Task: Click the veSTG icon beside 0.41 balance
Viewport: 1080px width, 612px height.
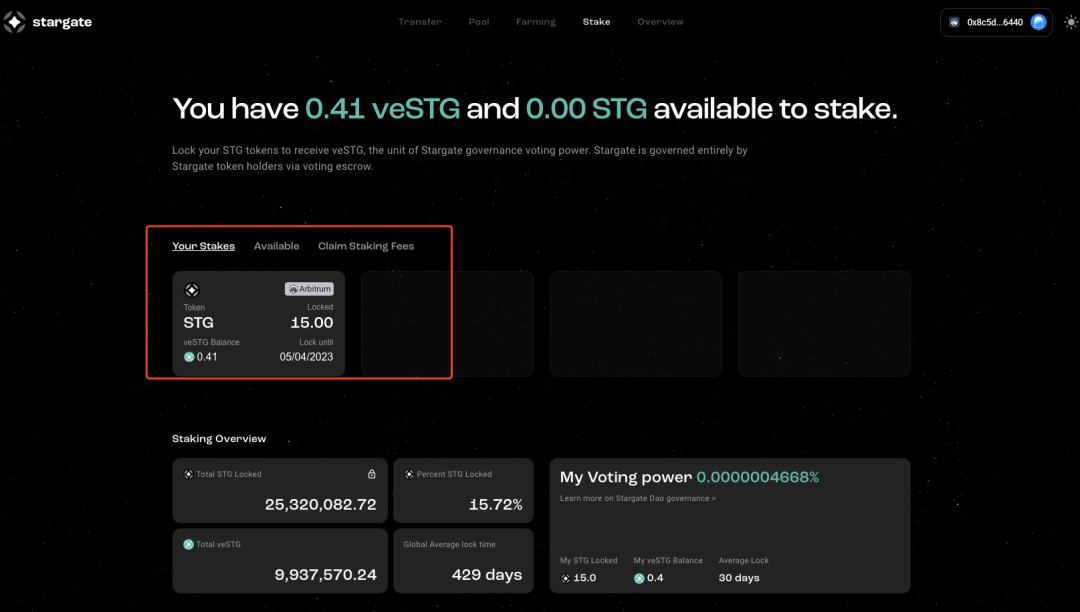Action: tap(189, 357)
